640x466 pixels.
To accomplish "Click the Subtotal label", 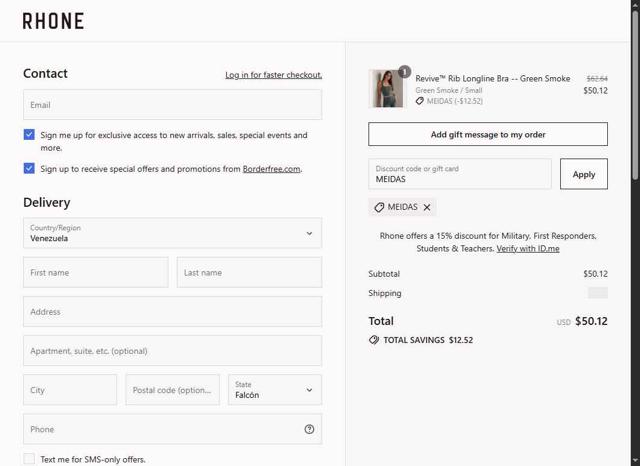I will tap(384, 274).
